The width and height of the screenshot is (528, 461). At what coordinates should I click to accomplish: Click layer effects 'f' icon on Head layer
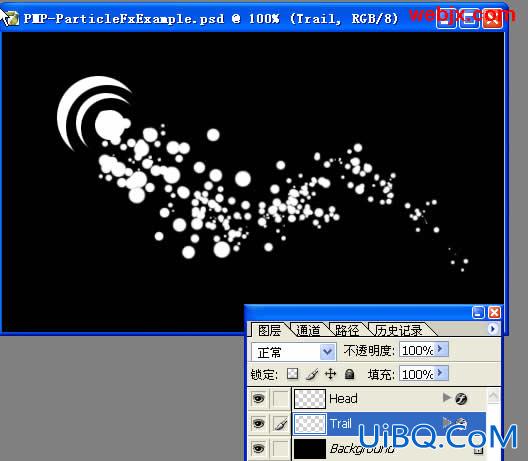(461, 399)
